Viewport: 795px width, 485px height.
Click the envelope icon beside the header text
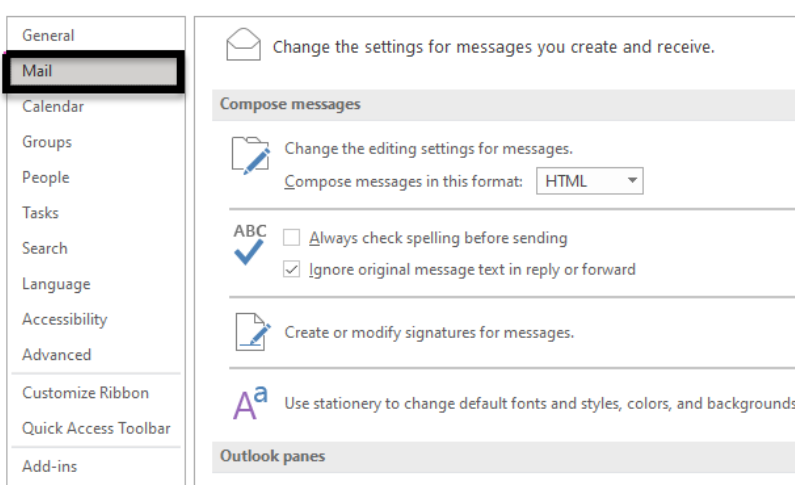coord(243,45)
